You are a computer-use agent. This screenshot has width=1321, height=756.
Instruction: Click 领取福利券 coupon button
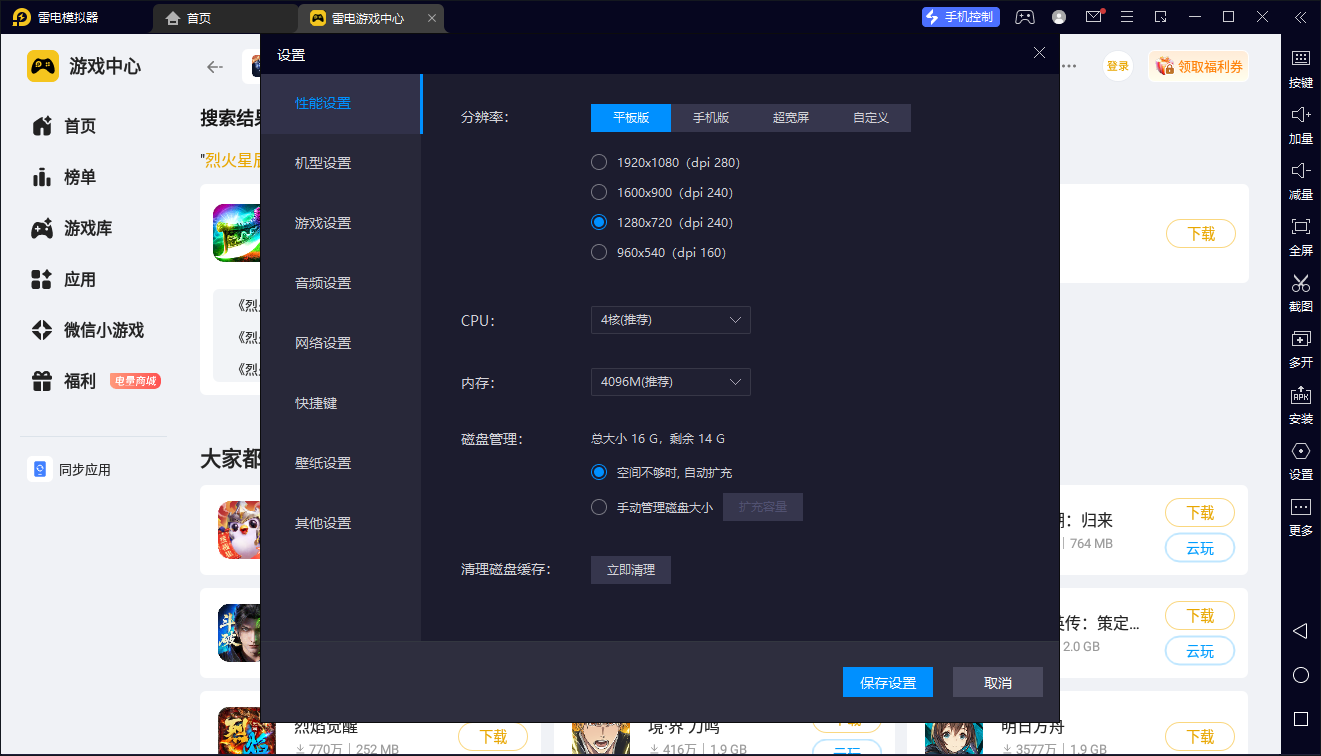[x=1198, y=66]
